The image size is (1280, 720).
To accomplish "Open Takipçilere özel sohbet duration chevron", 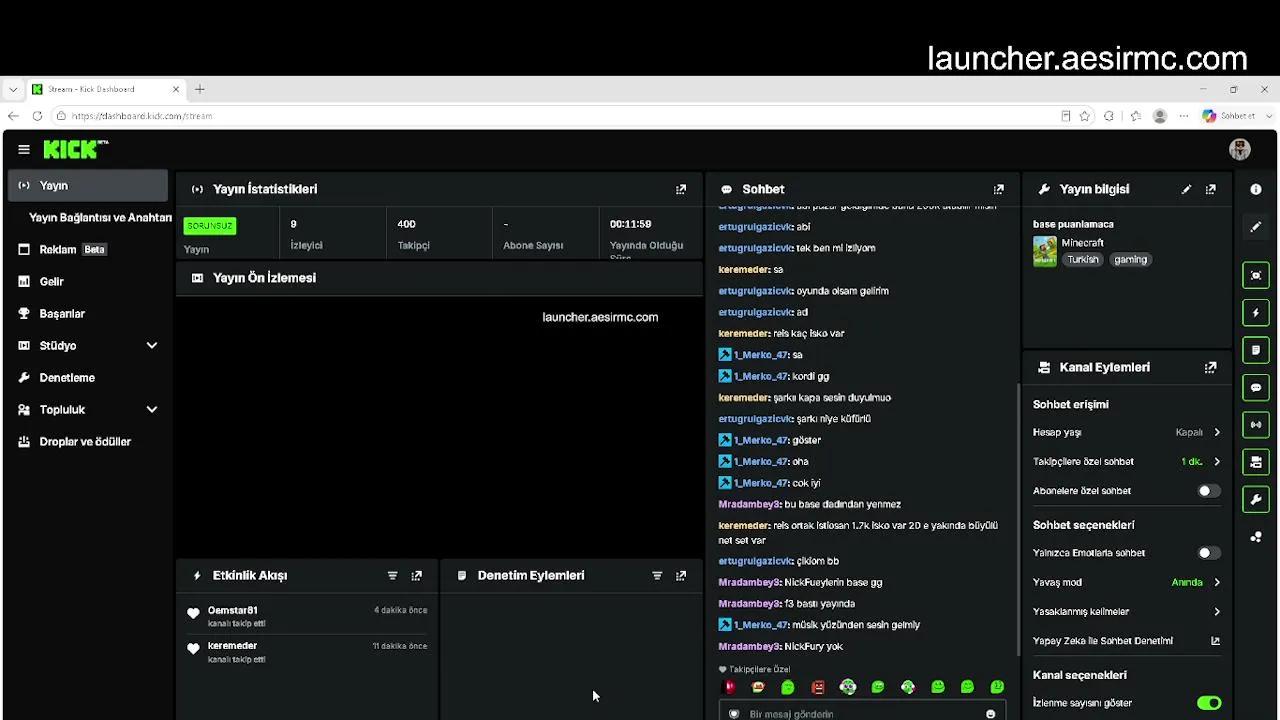I will click(x=1217, y=462).
